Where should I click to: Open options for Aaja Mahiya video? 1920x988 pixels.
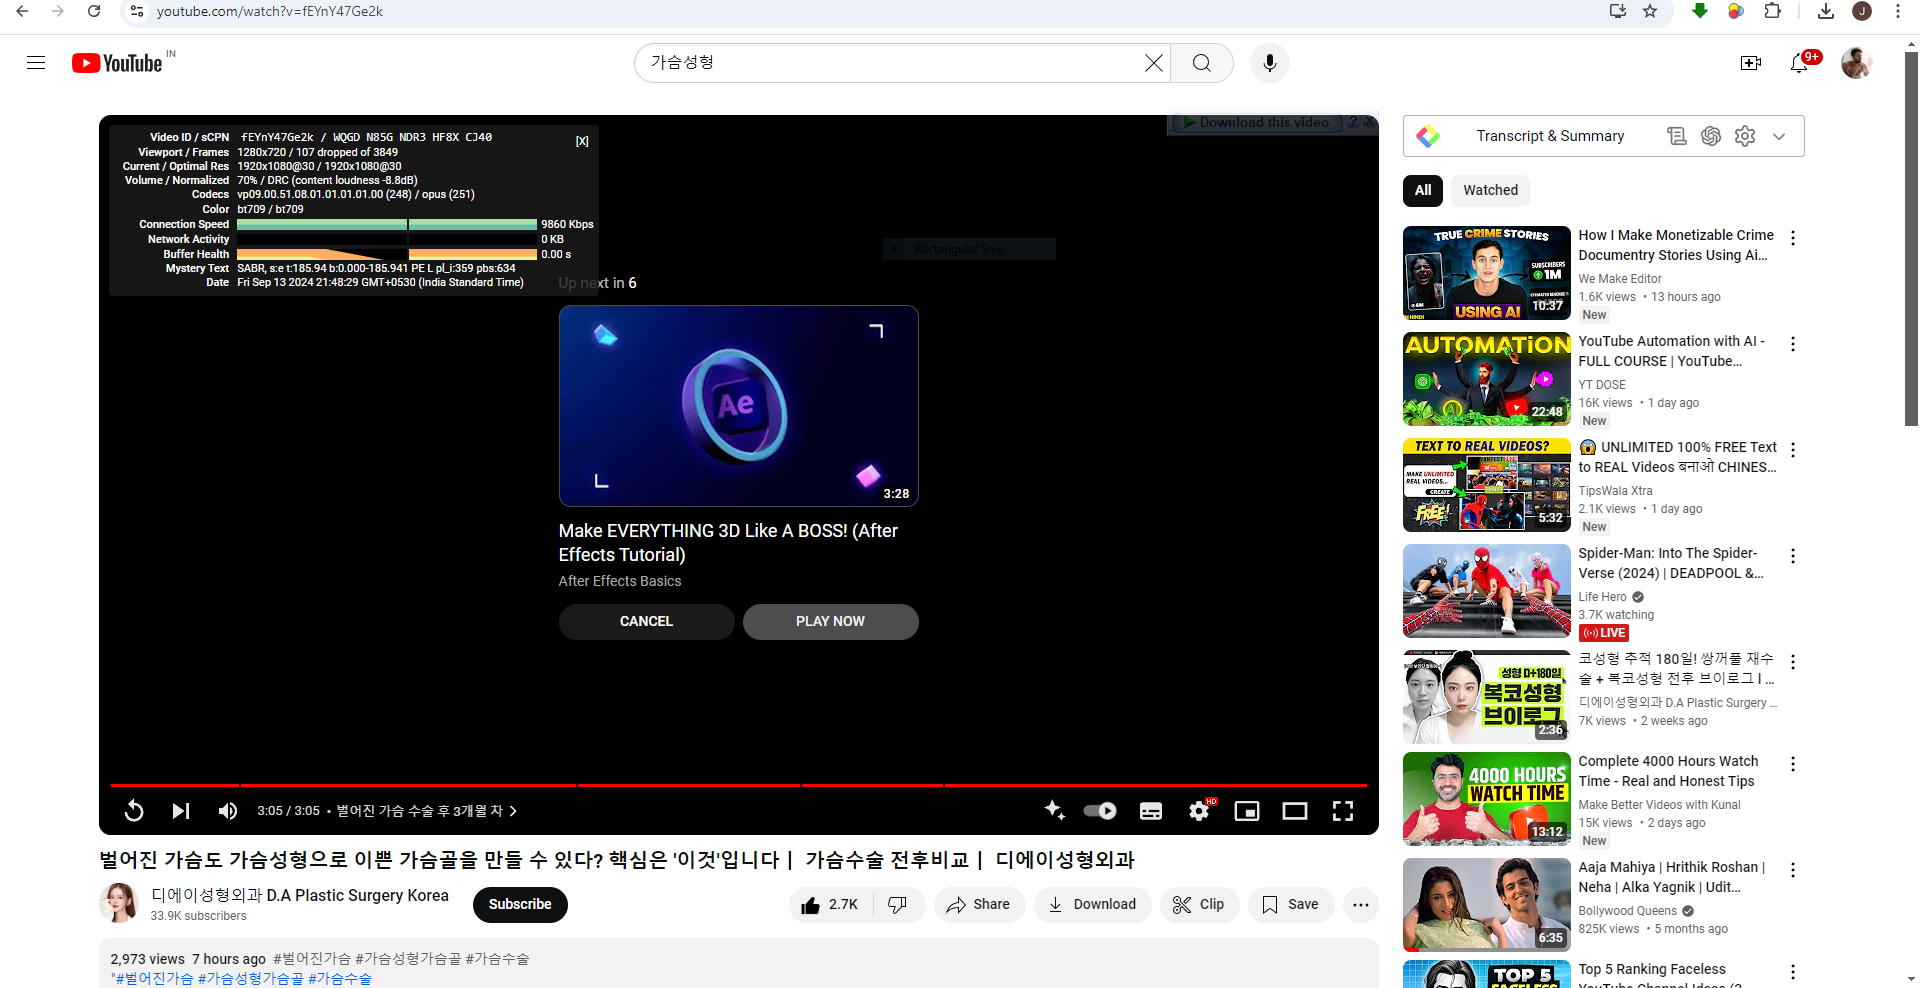pos(1793,870)
